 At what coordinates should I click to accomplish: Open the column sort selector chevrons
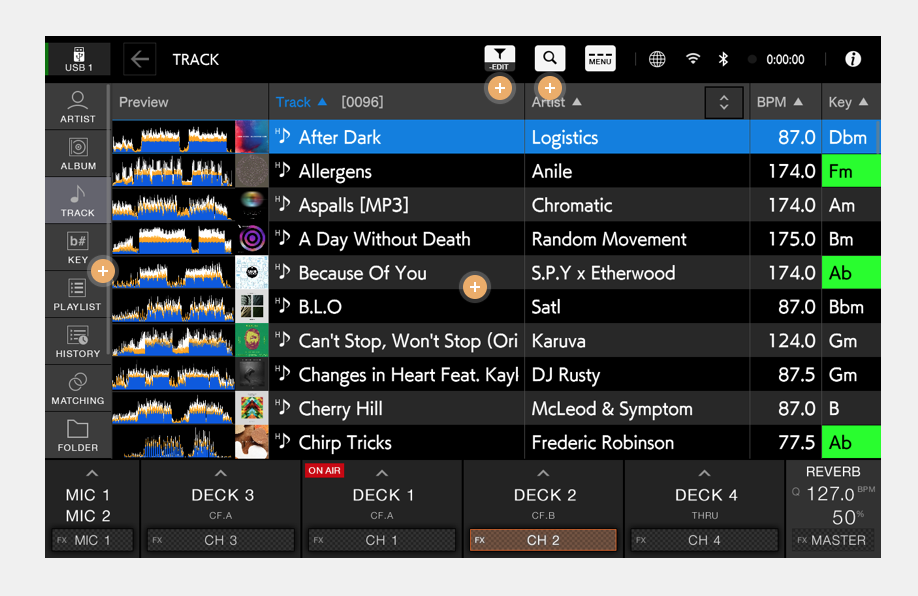[724, 102]
